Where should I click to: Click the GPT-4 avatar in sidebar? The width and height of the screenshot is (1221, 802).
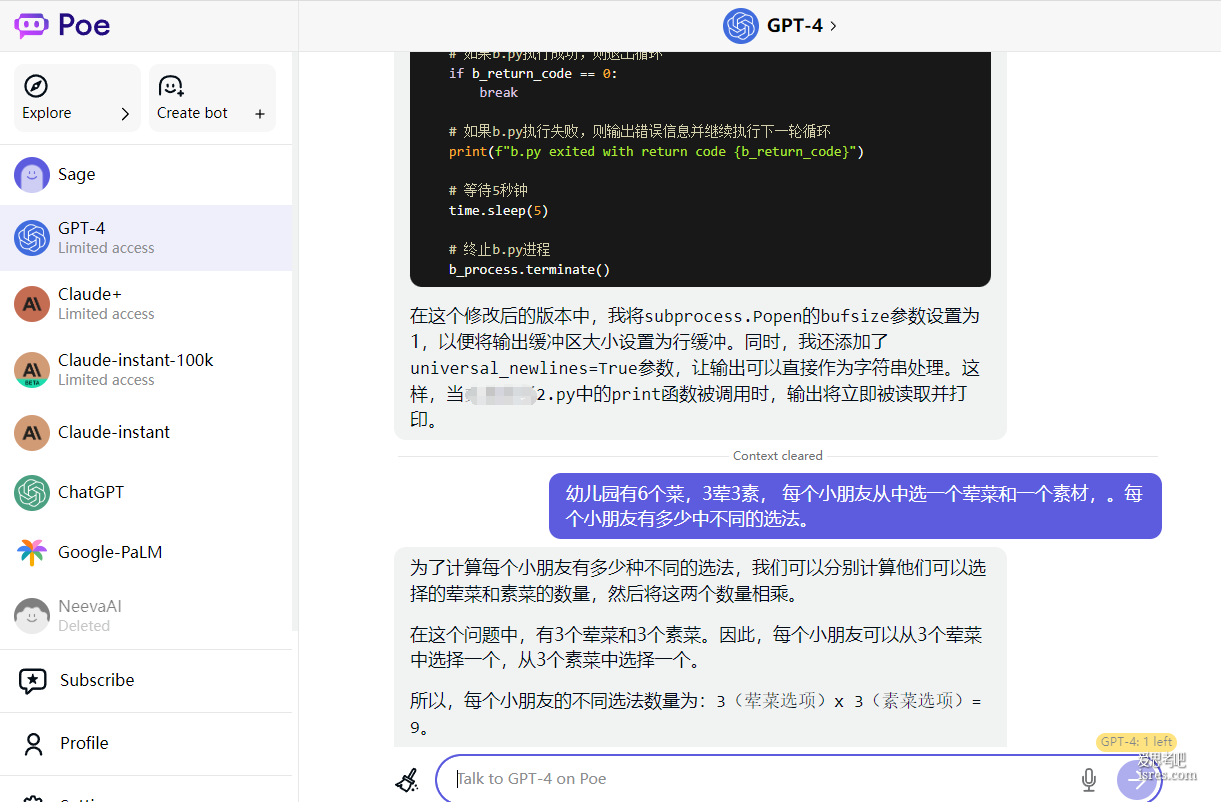[x=32, y=238]
